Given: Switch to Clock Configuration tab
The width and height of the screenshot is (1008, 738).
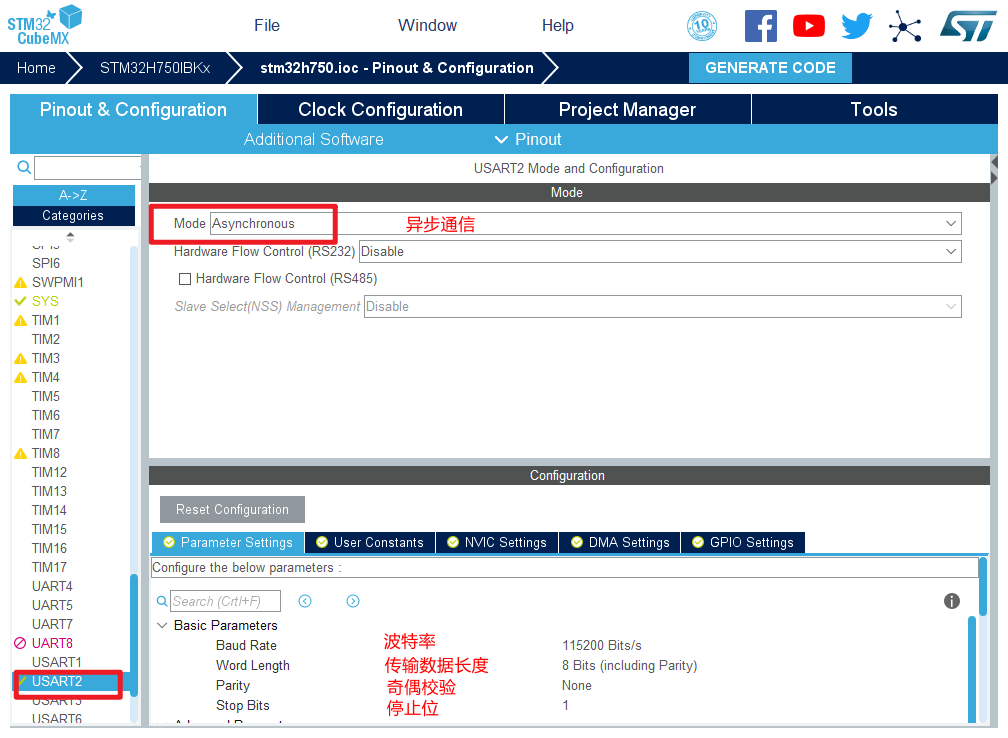Looking at the screenshot, I should click(x=380, y=110).
